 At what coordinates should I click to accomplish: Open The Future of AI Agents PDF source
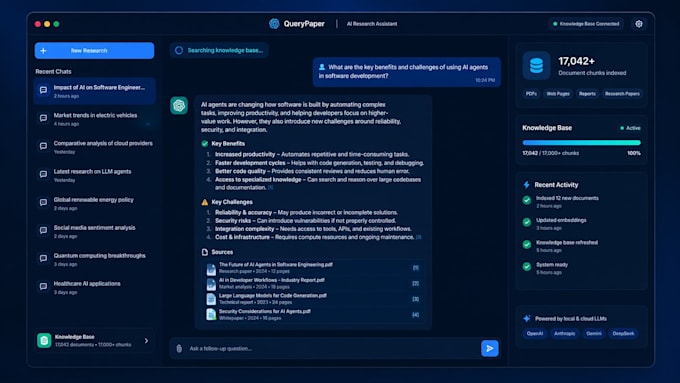(313, 268)
